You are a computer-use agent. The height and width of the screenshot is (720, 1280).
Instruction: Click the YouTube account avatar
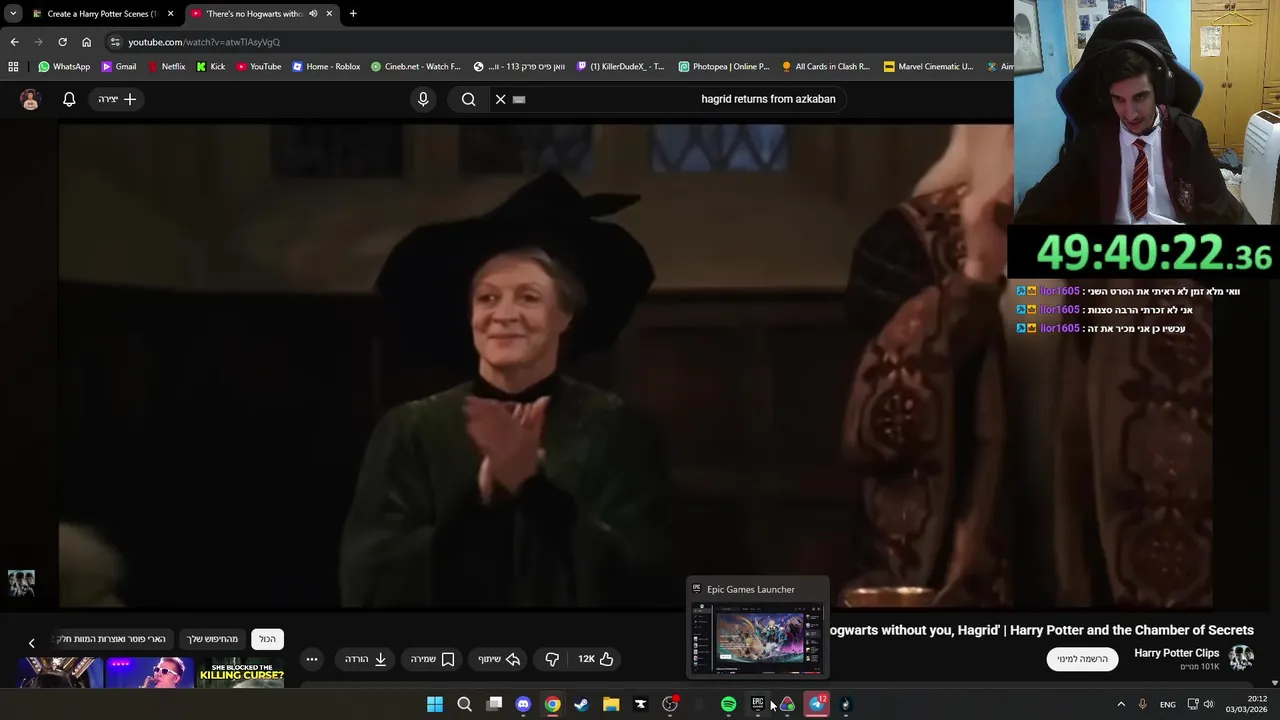(x=30, y=99)
